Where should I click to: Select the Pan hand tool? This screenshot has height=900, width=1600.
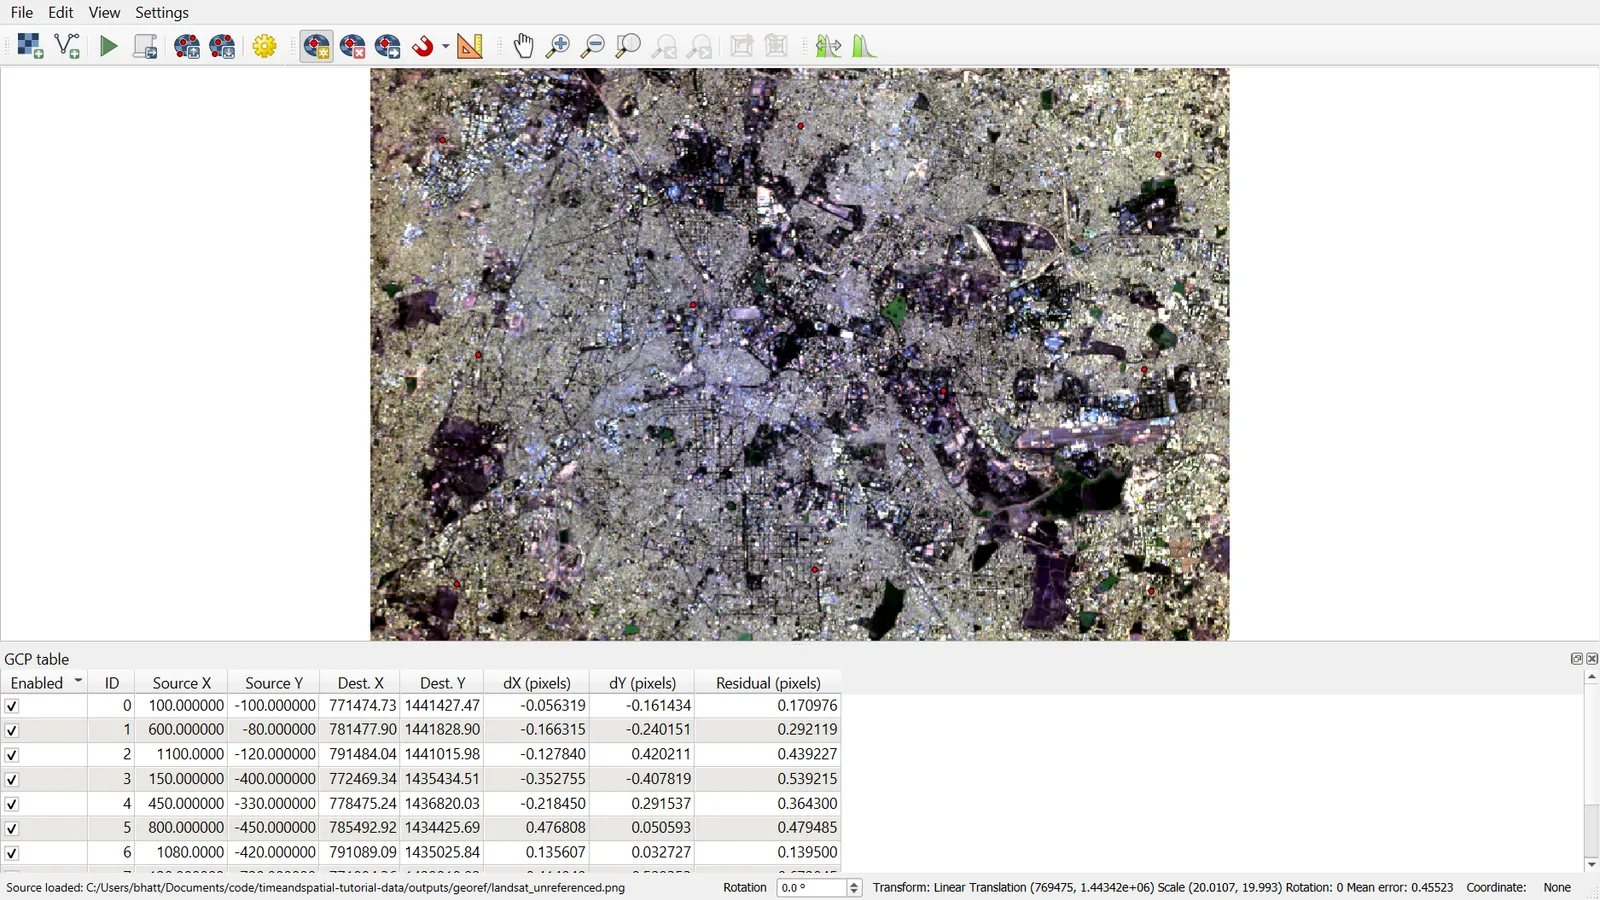[x=524, y=46]
